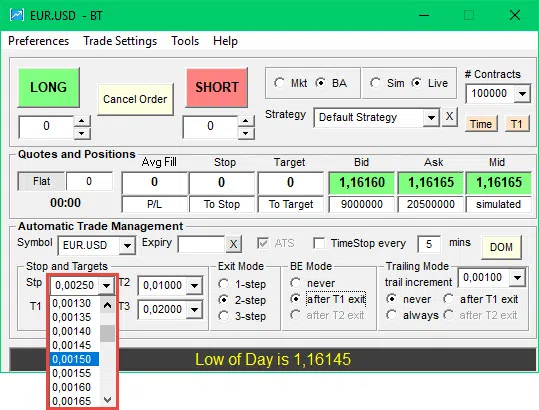Select 0,00135 in the Stp list
This screenshot has height=410, width=539.
(75, 317)
